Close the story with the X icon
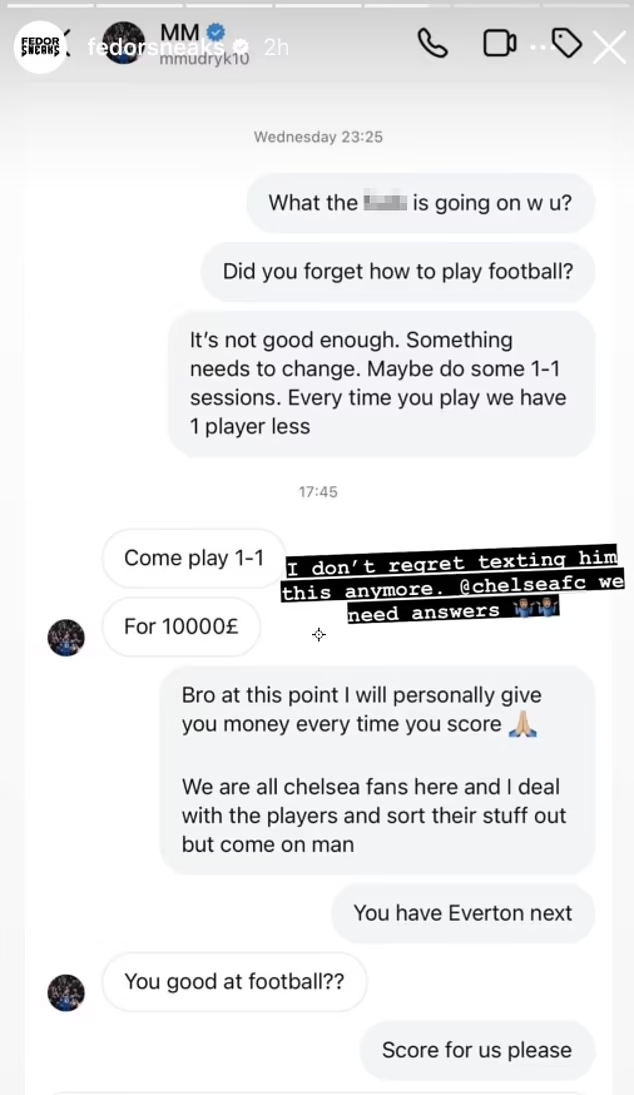Screen dimensions: 634x1095 (609, 46)
